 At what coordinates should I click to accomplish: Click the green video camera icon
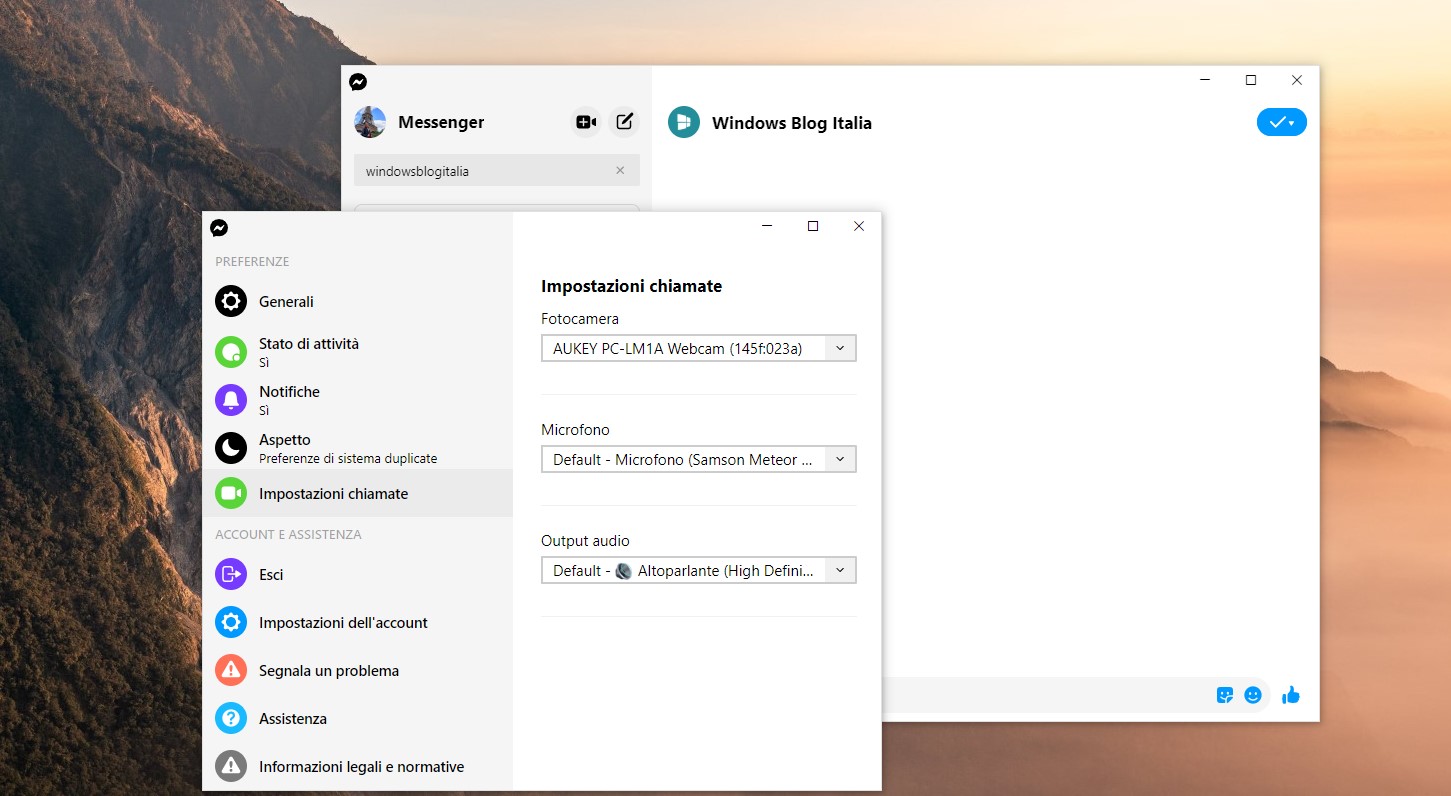(x=231, y=493)
